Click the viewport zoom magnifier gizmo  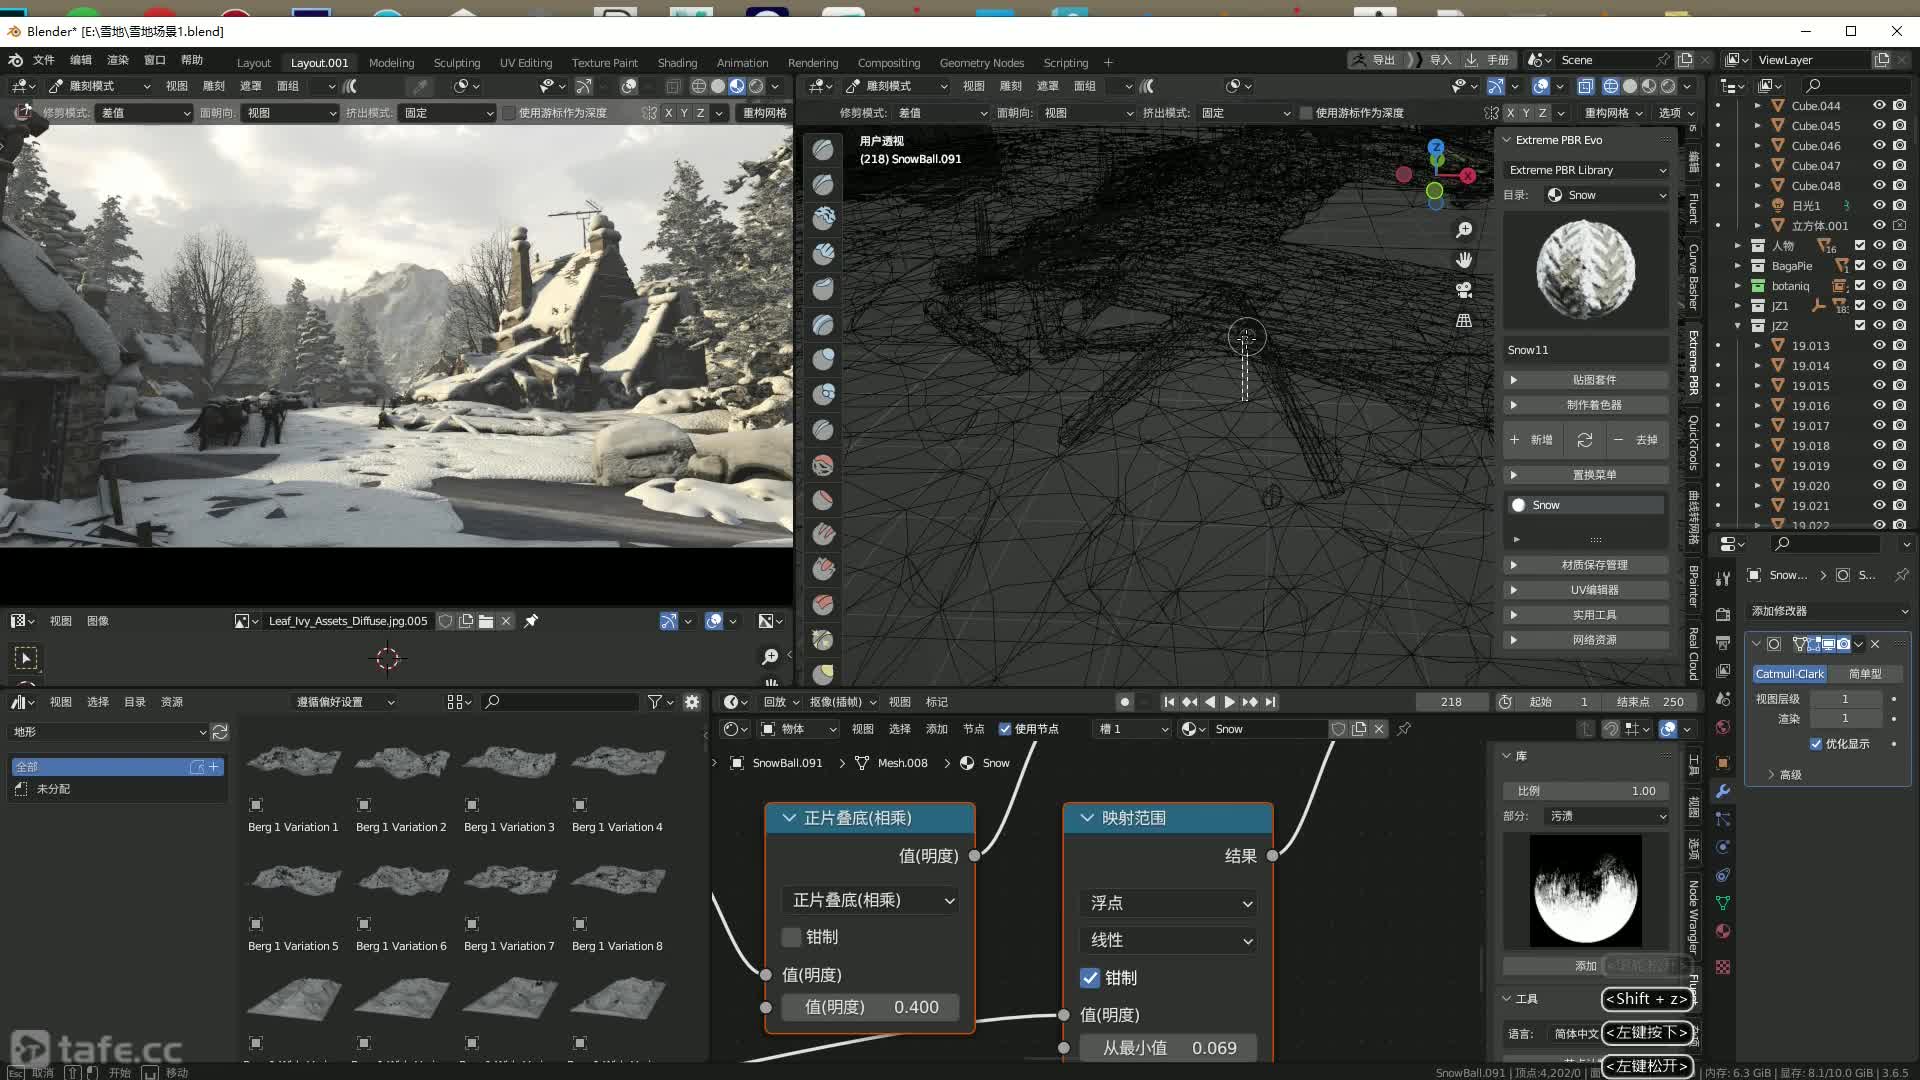[x=1464, y=230]
